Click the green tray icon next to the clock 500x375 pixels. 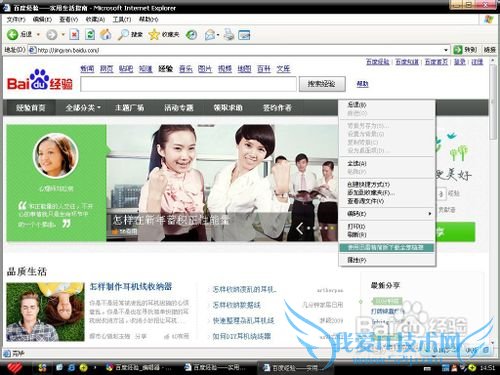pos(472,368)
